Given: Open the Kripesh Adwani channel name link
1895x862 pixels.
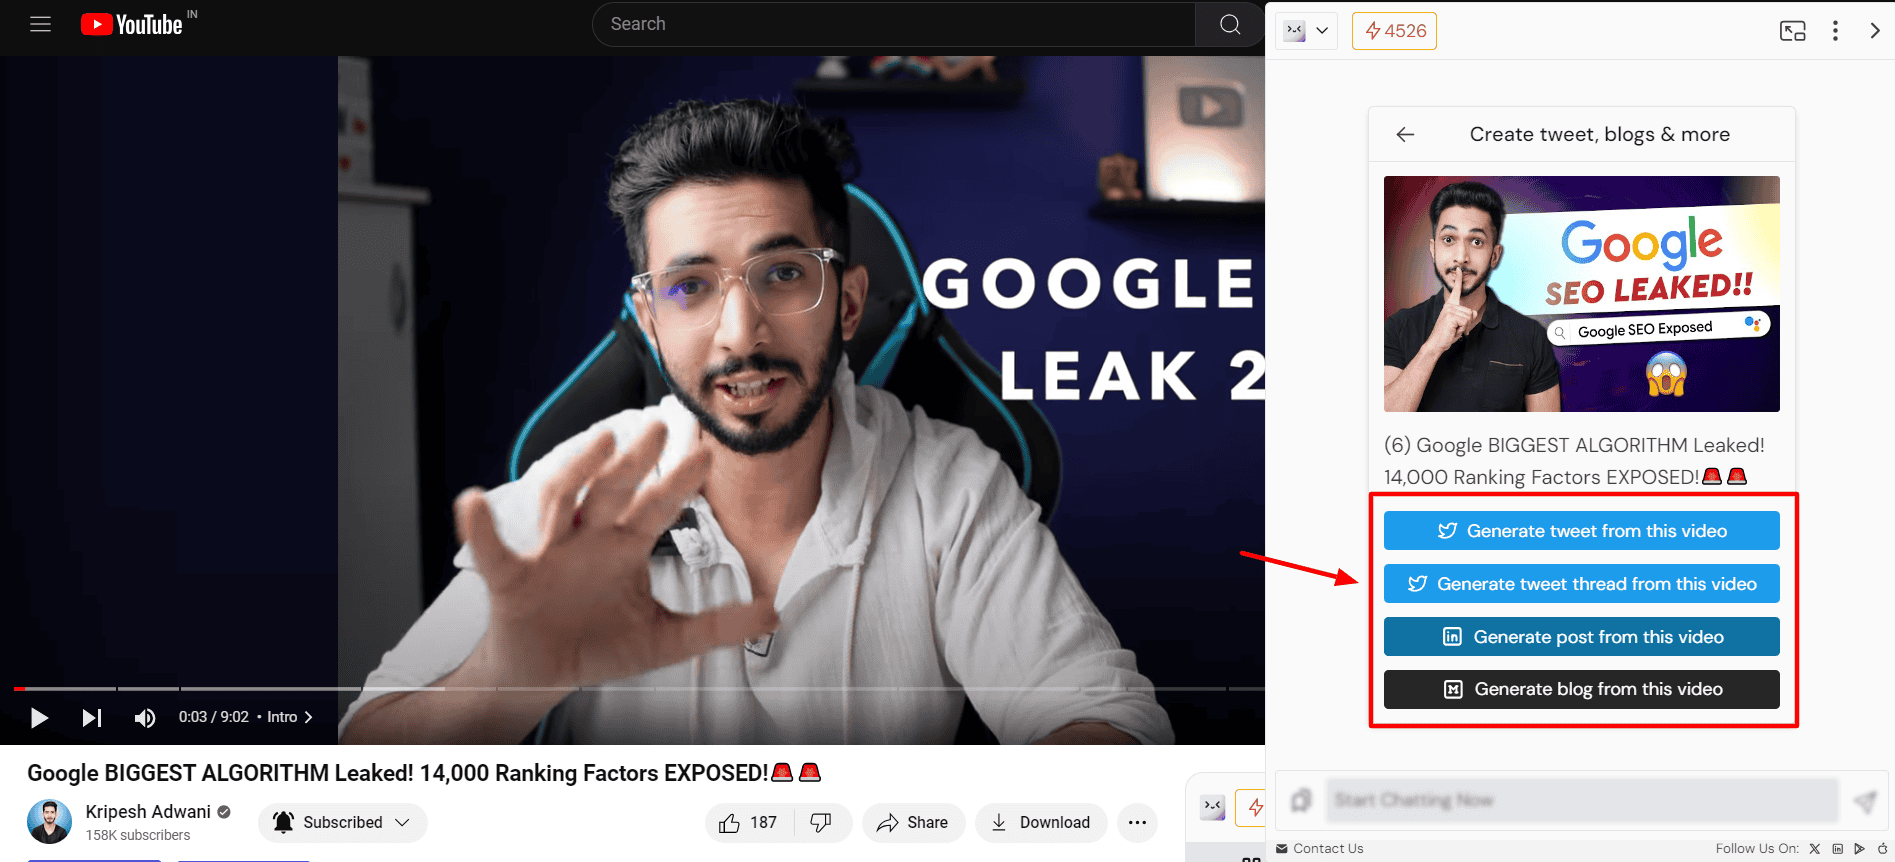Looking at the screenshot, I should [148, 812].
